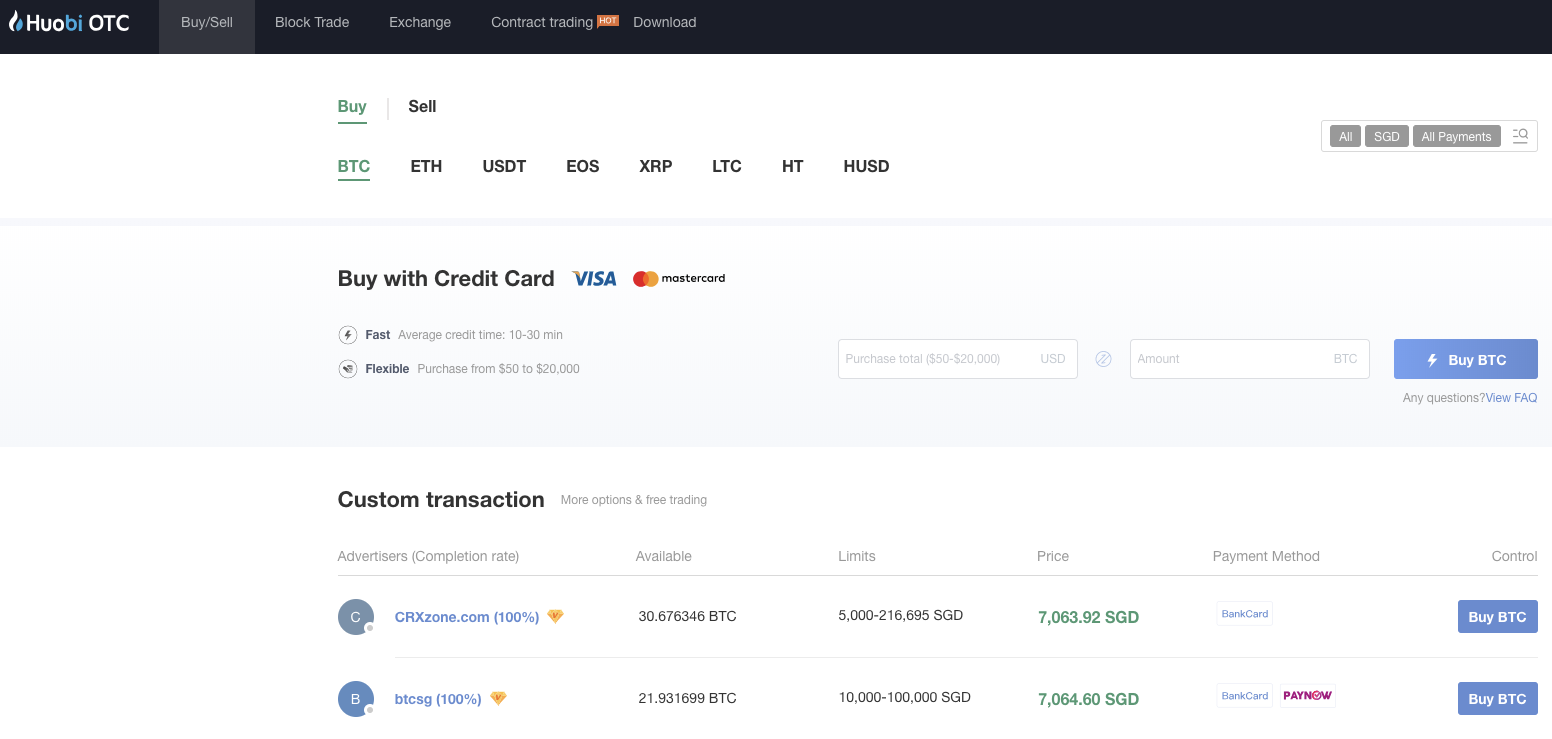Click the 5,000-216,695 SGD limits value
This screenshot has width=1552, height=739.
pyautogui.click(x=901, y=616)
